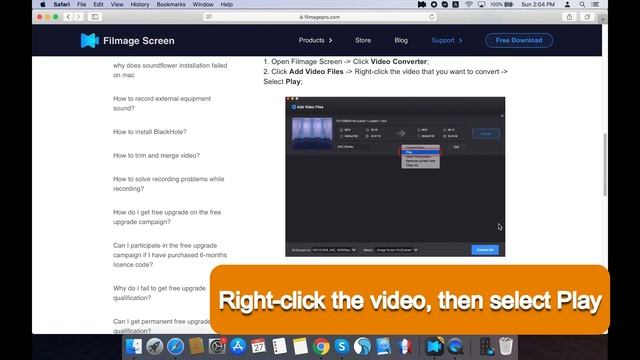Add a new Safari tab with plus
This screenshot has width=640, height=360.
point(602,18)
